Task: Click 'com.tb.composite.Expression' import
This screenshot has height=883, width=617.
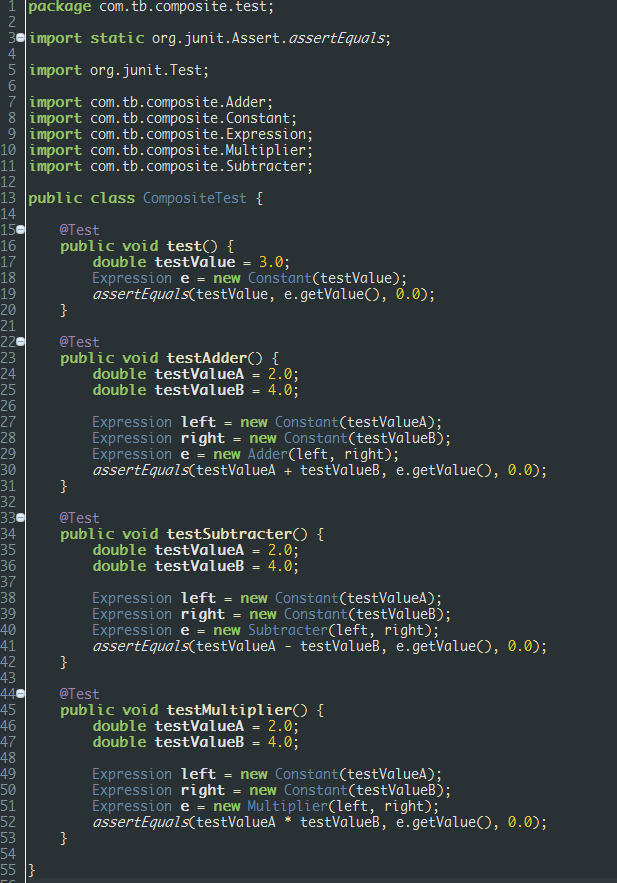Action: coord(199,135)
